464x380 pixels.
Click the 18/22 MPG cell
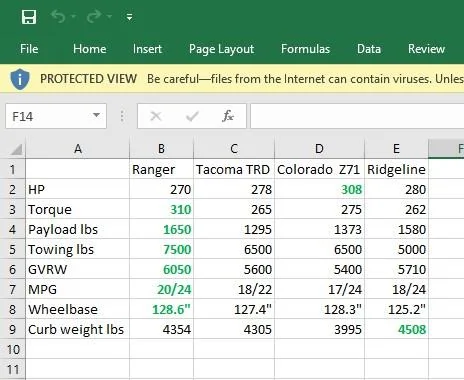pyautogui.click(x=234, y=289)
